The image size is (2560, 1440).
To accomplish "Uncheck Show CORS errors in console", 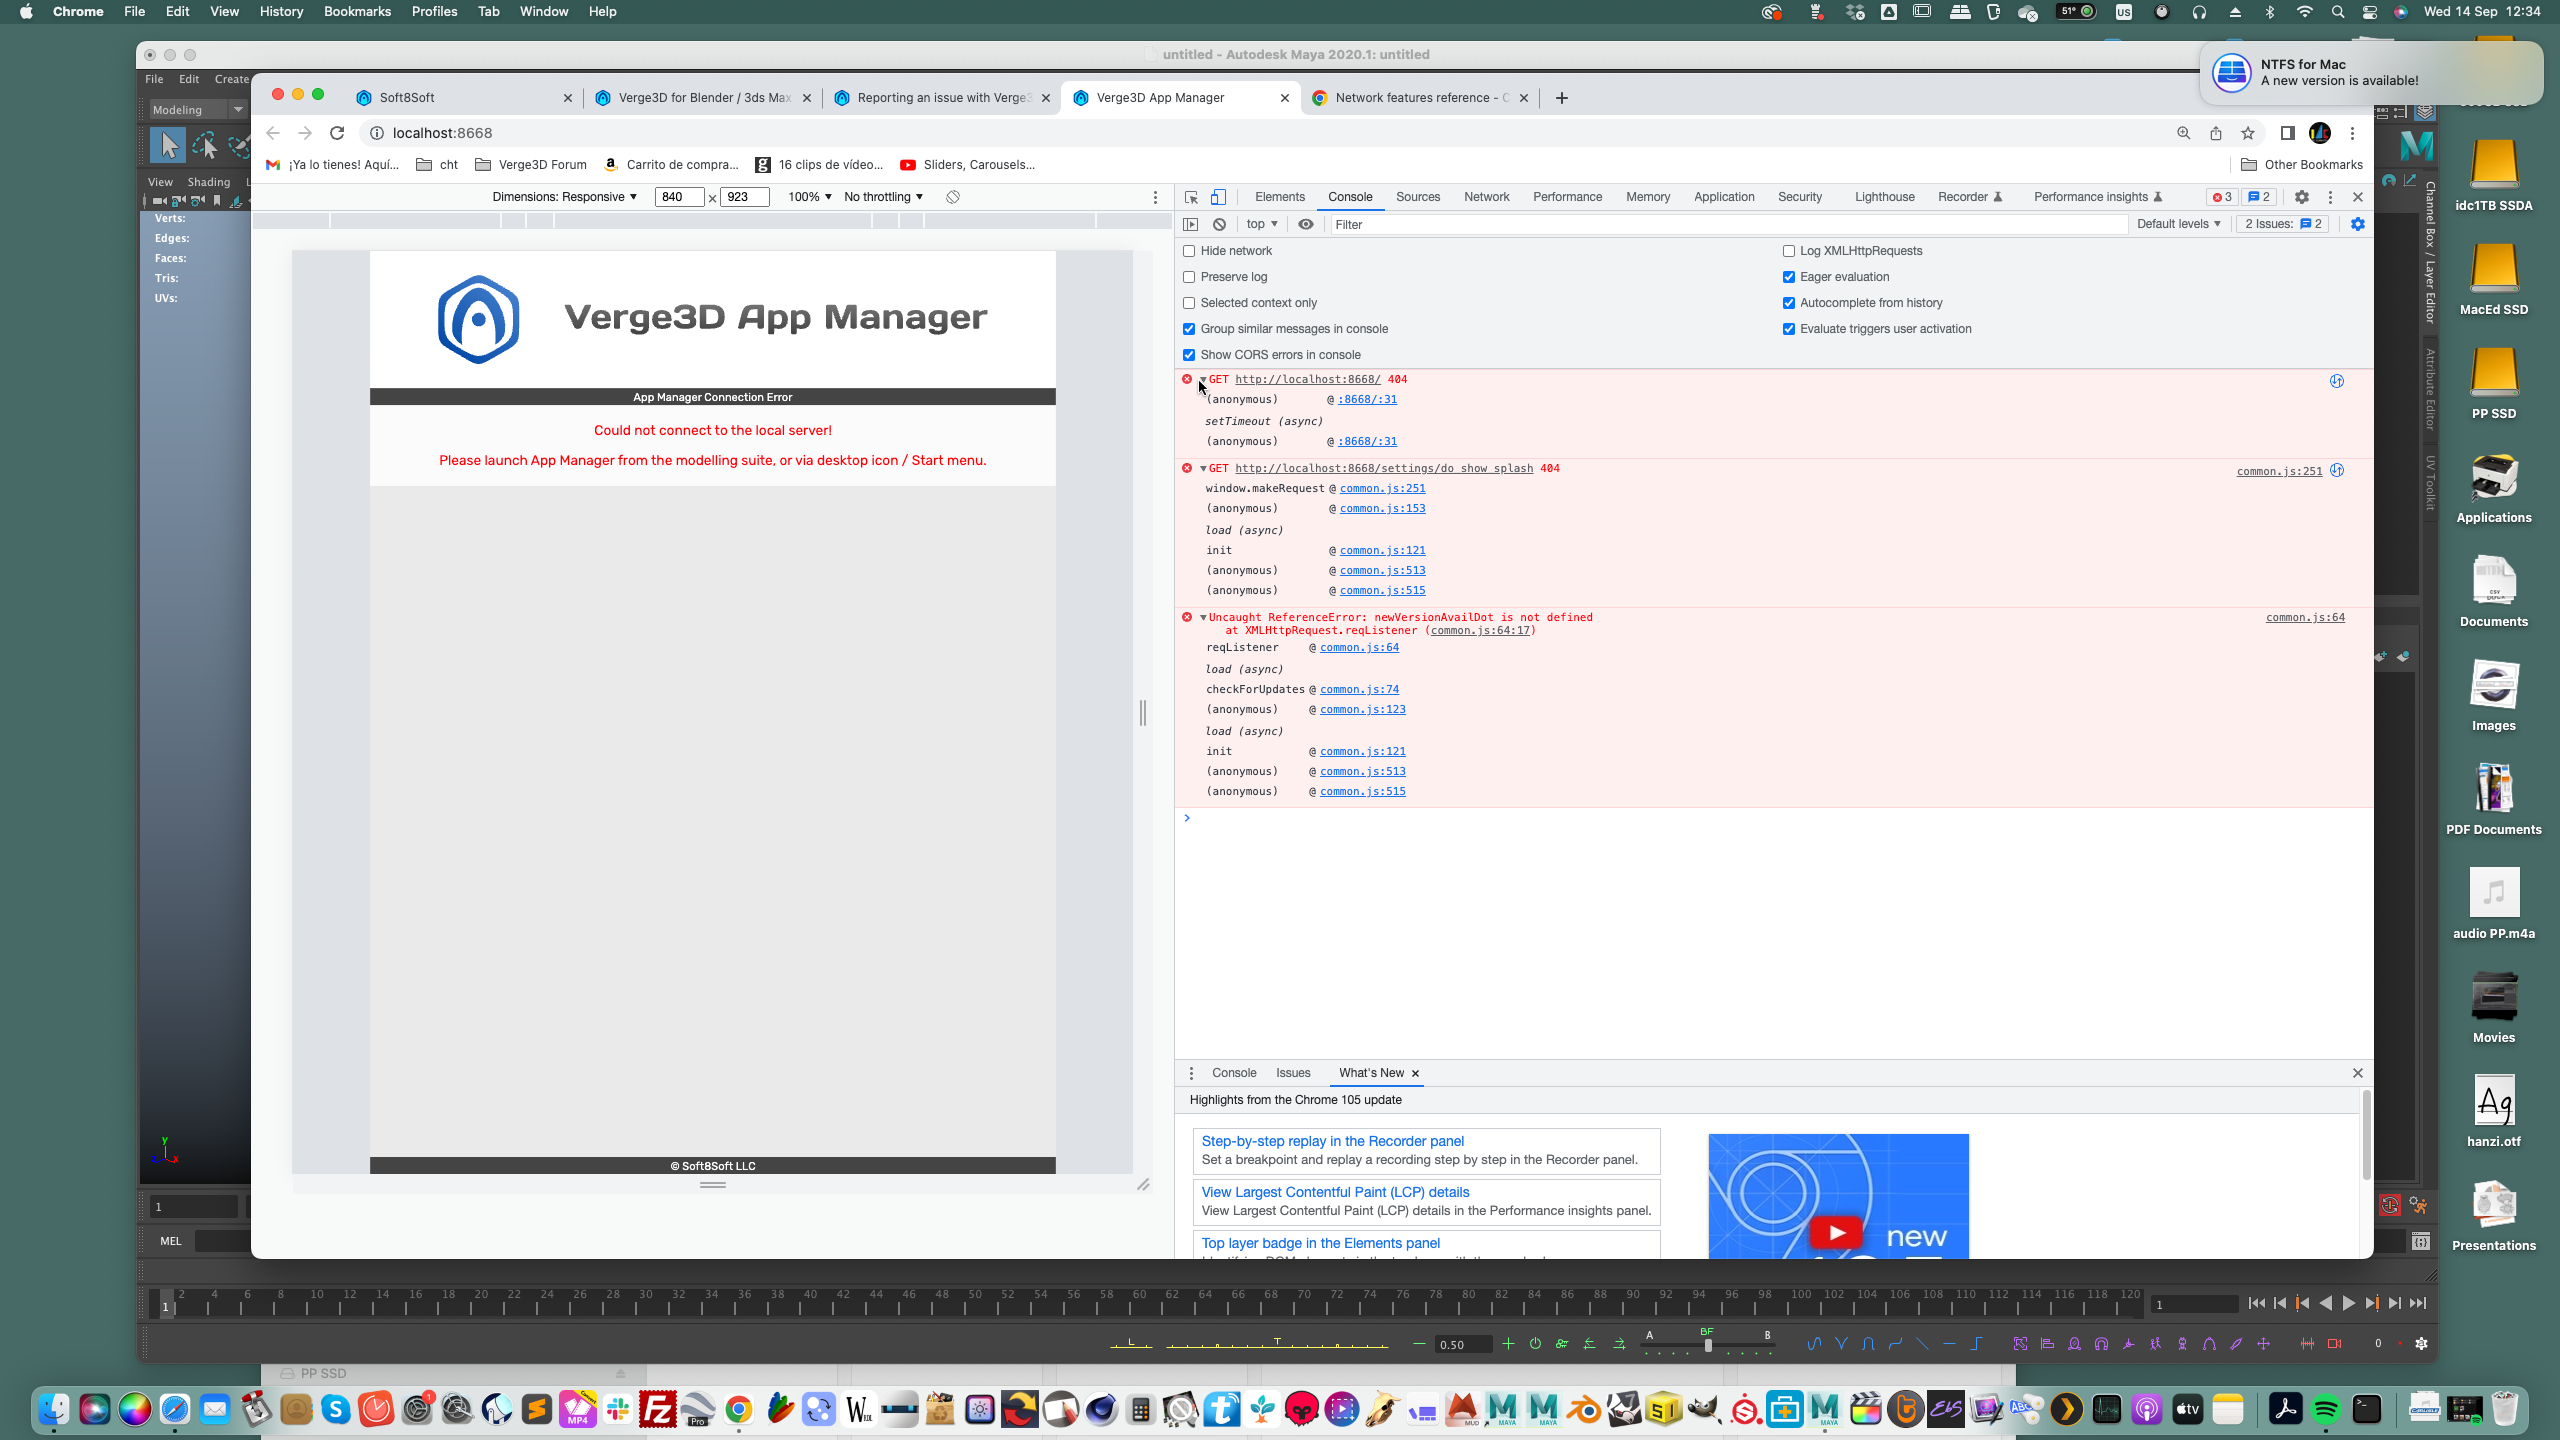I will (1189, 355).
